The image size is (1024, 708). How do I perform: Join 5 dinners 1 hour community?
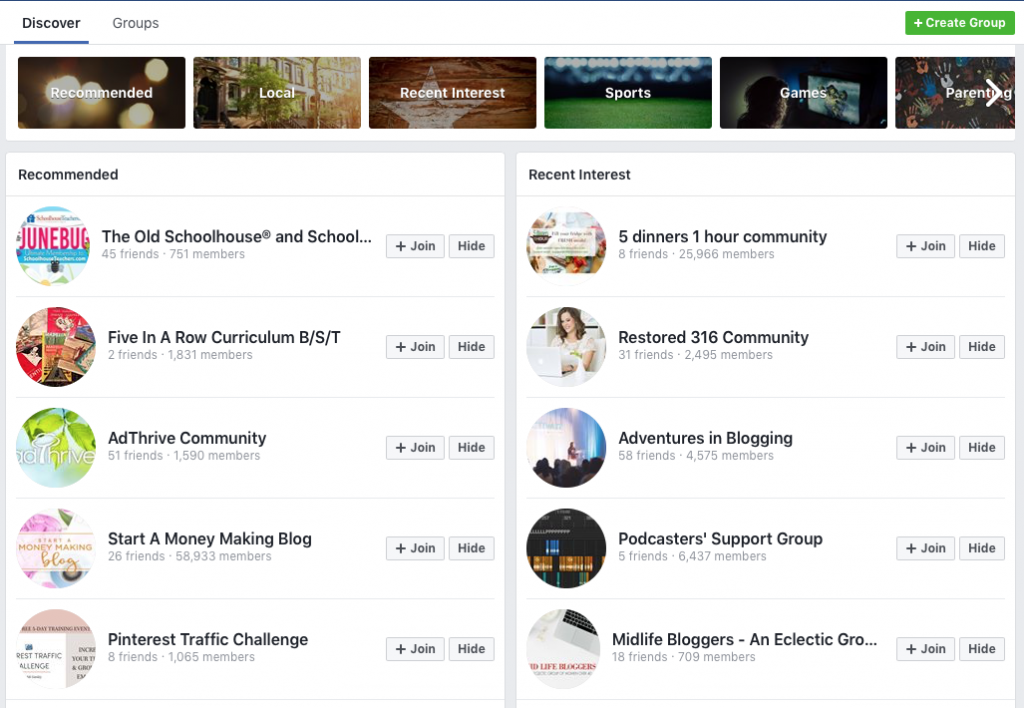click(925, 246)
